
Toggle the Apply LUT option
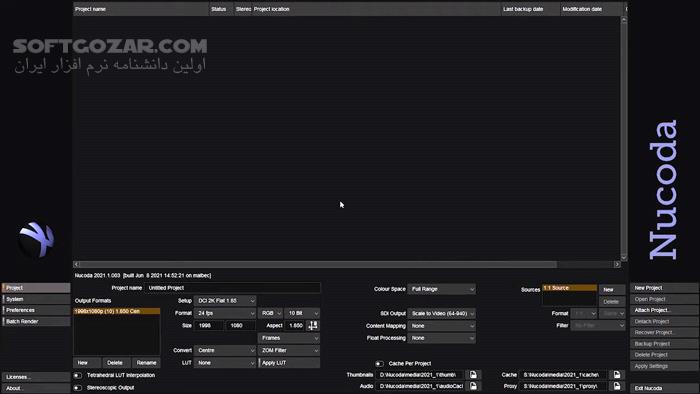289,363
